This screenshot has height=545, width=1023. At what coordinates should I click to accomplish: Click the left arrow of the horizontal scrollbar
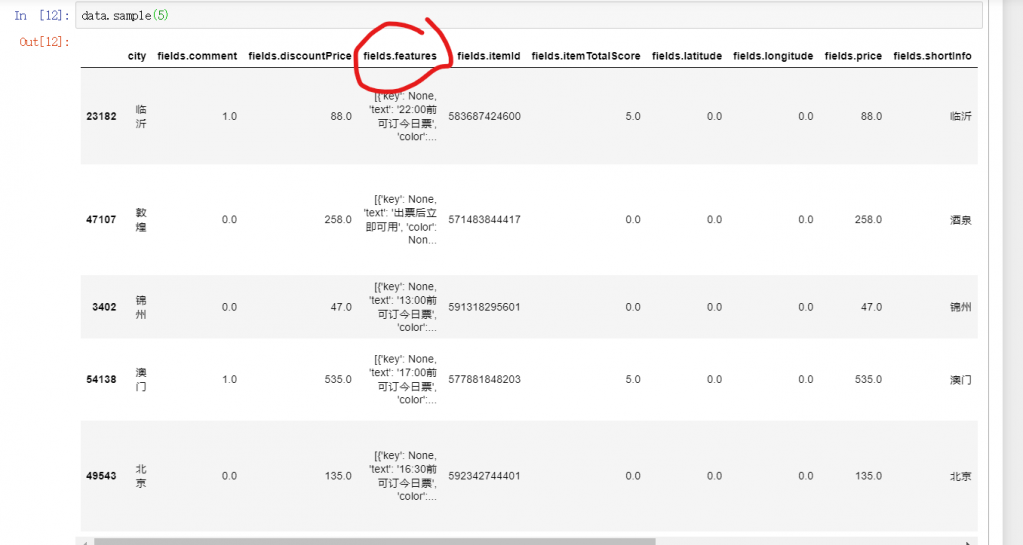point(85,541)
